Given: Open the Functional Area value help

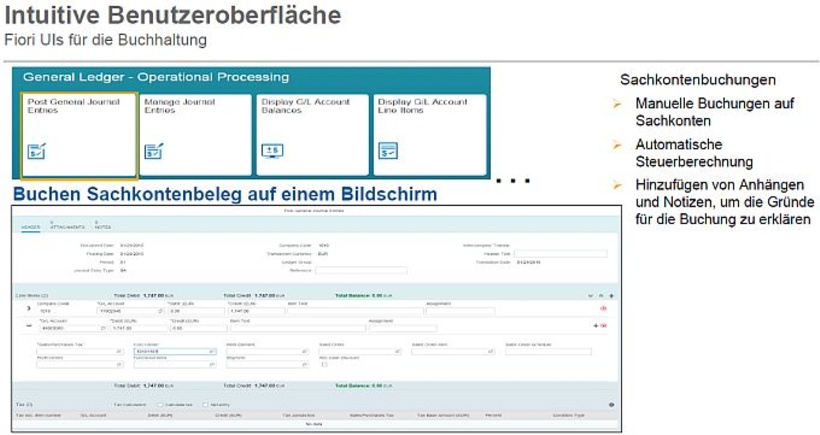Looking at the screenshot, I should pos(212,365).
